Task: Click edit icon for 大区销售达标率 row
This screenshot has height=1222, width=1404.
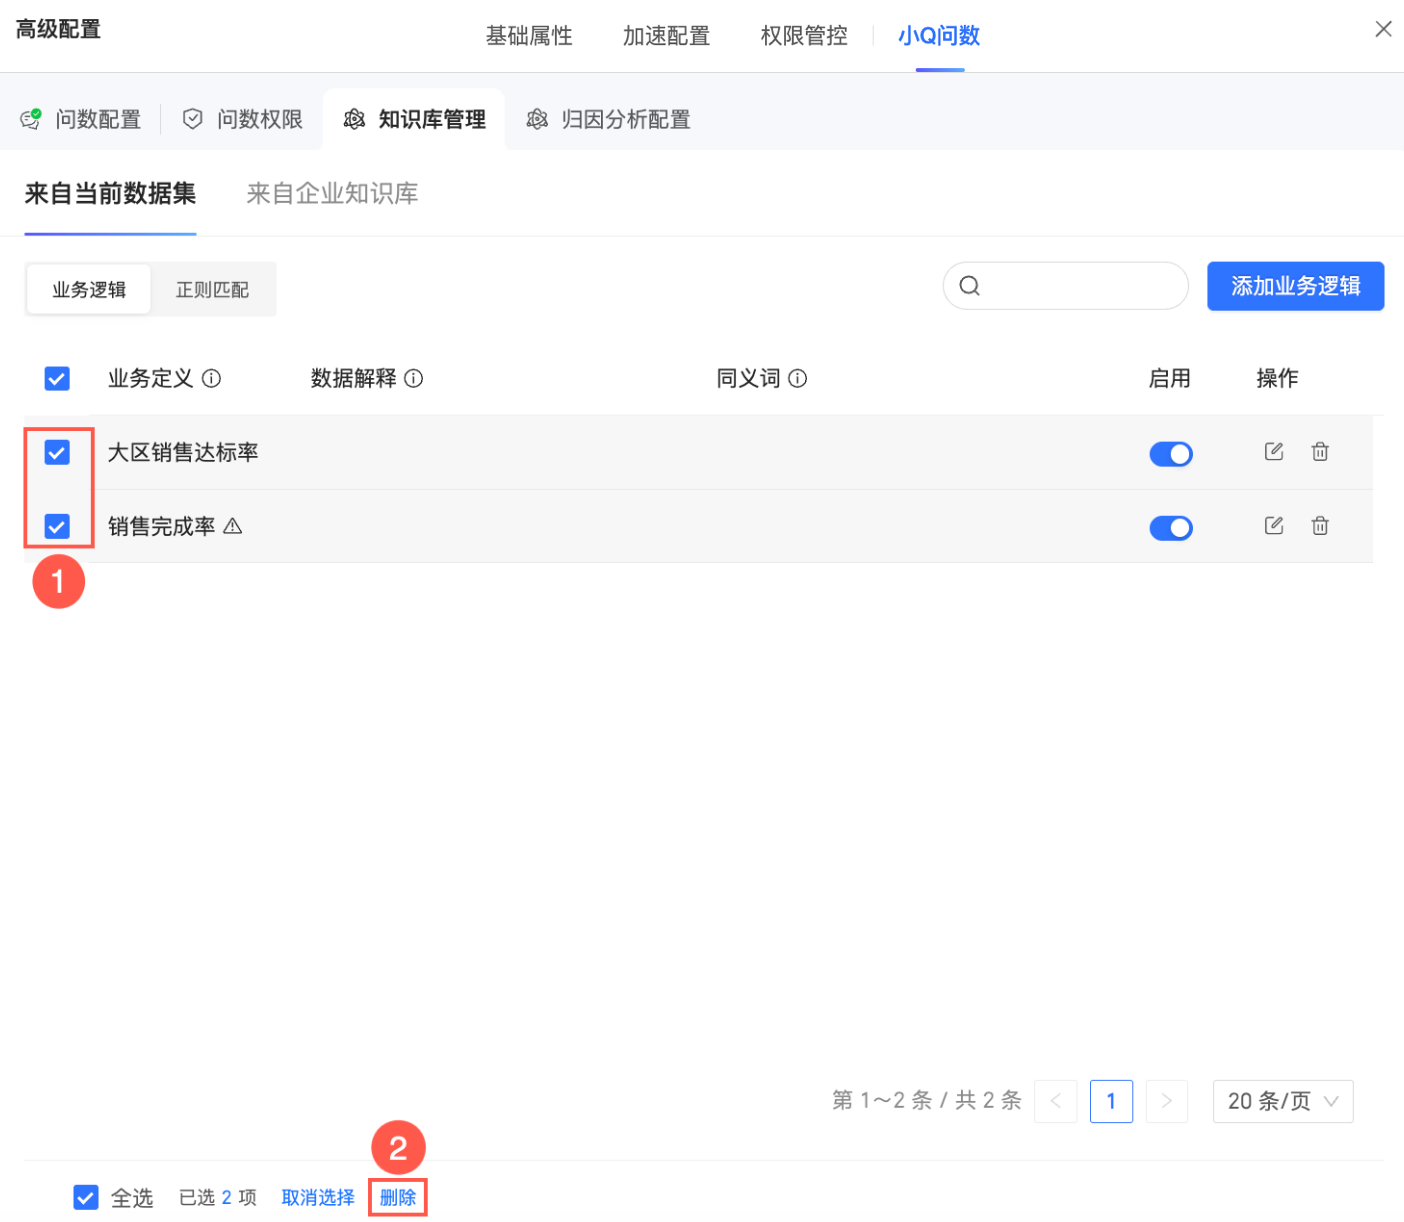Action: pos(1273,451)
